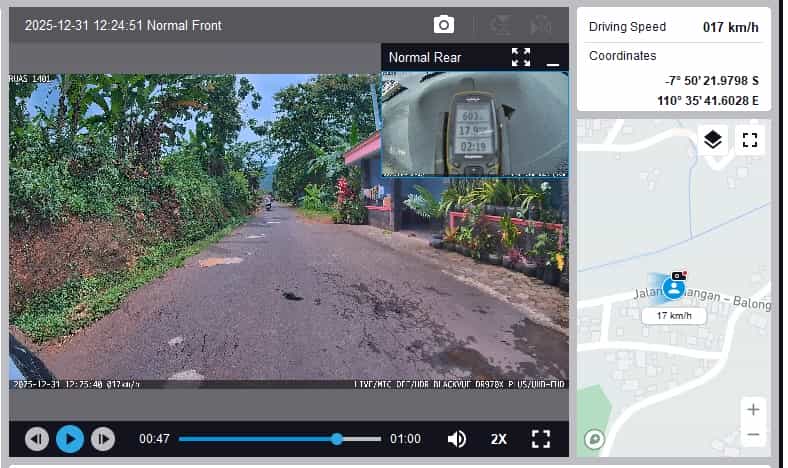
Task: Click the recenter map compass icon
Action: [594, 439]
